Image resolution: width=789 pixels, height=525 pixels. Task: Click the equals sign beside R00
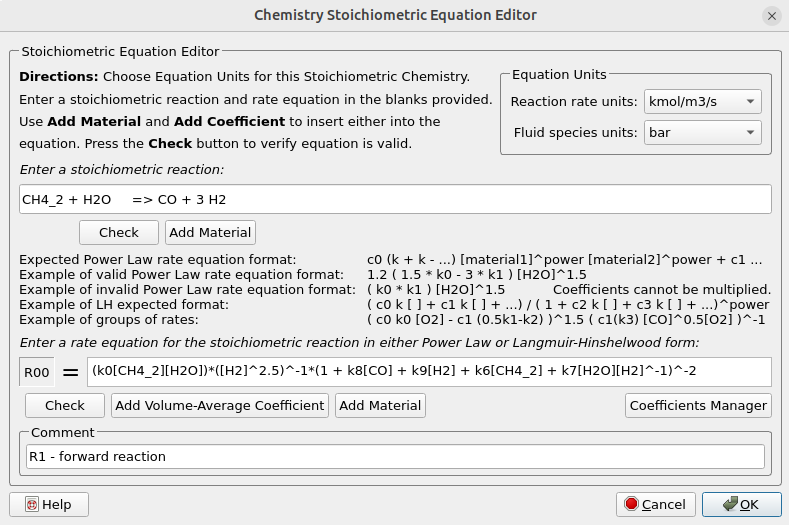click(70, 372)
